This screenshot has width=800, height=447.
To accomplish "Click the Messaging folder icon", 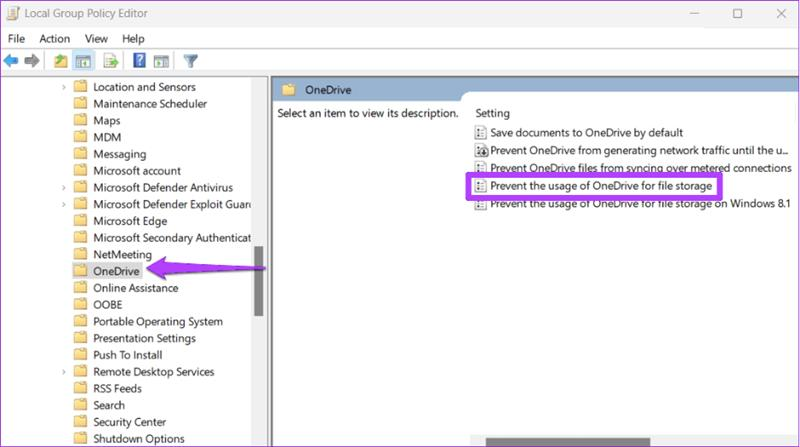I will (80, 154).
